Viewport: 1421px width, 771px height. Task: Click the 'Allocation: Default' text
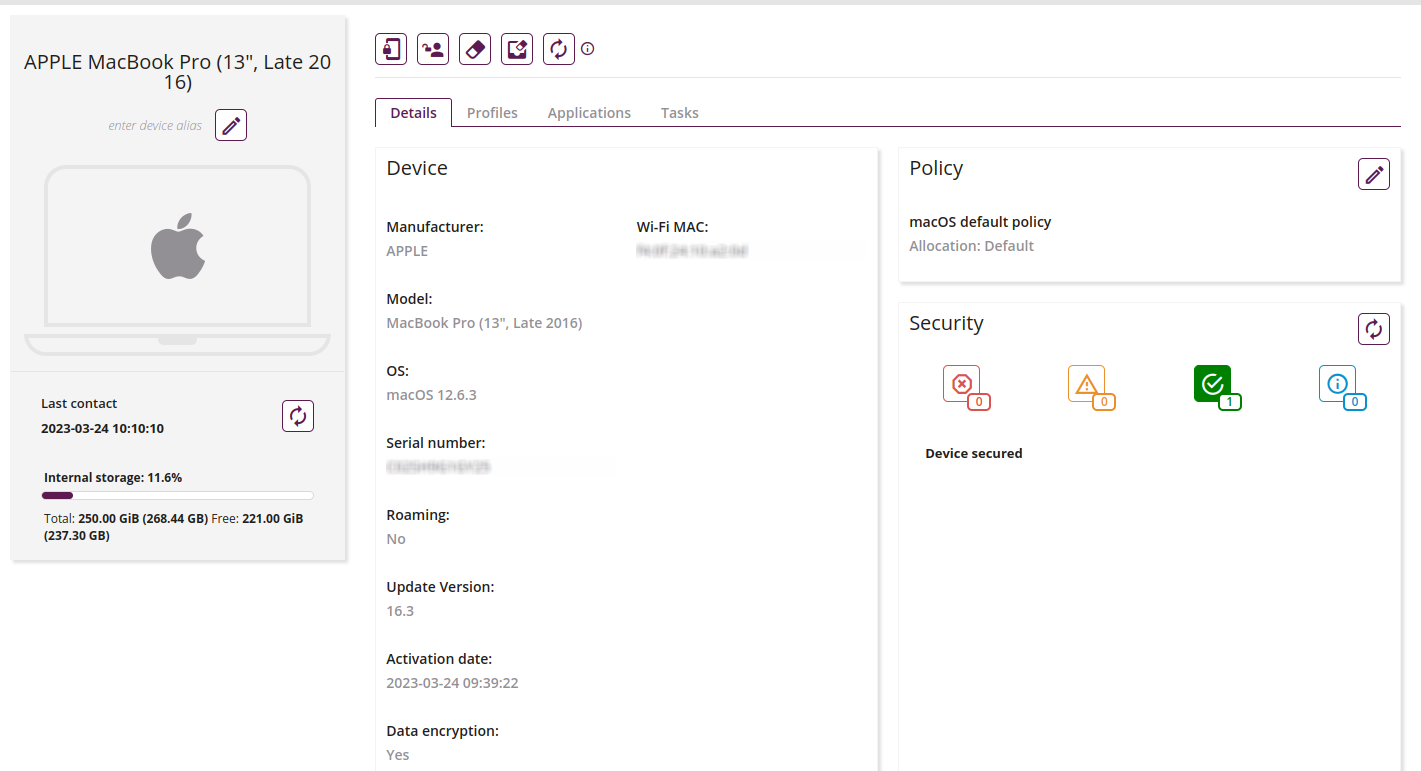pyautogui.click(x=971, y=246)
